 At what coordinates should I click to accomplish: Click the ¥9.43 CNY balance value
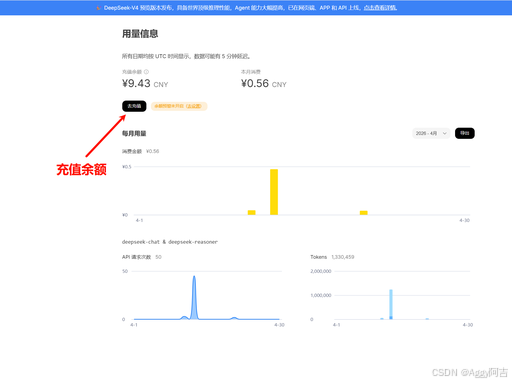[x=145, y=83]
